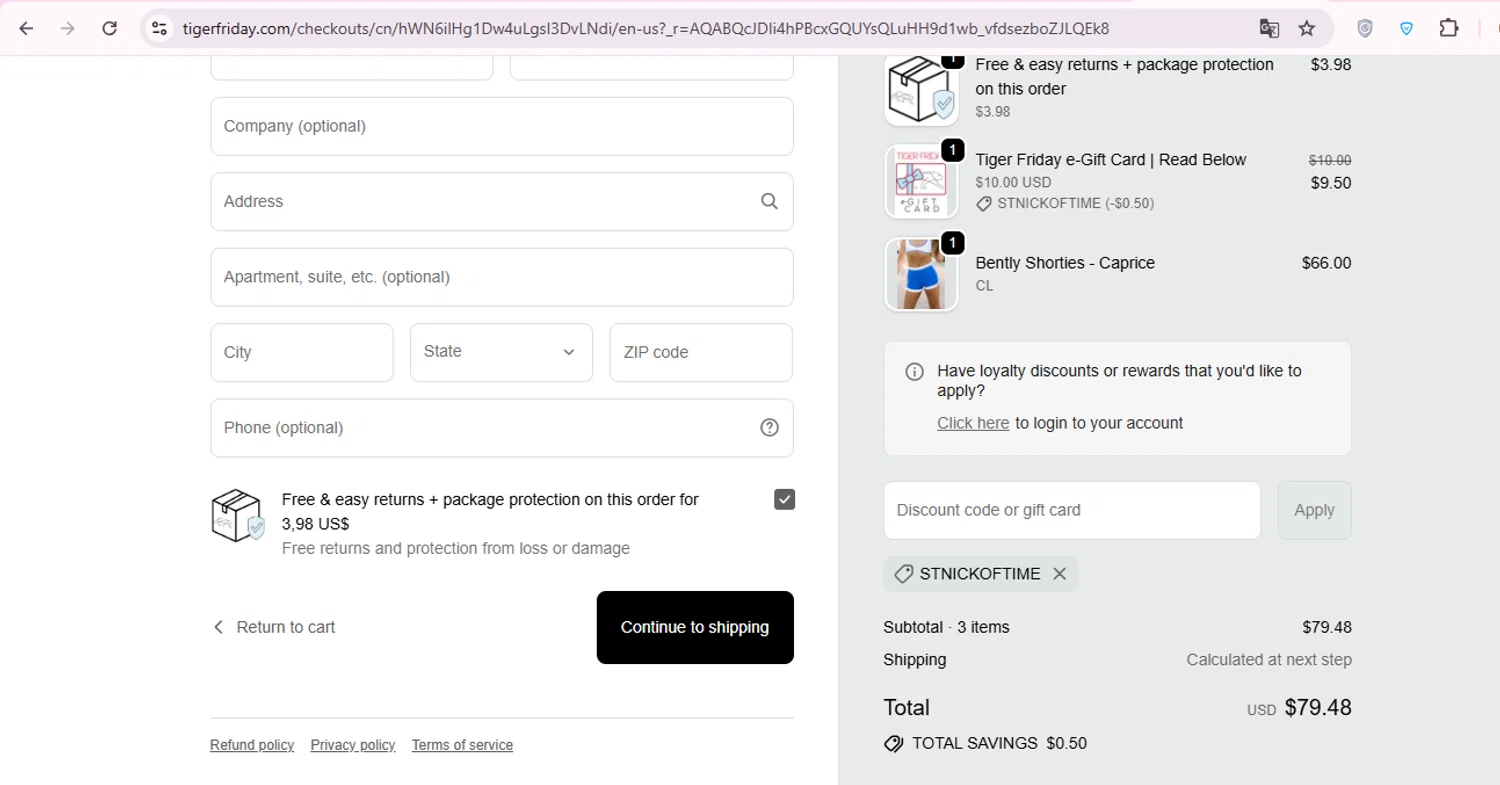The image size is (1500, 785).
Task: Uncheck the package protection checkbox
Action: click(x=785, y=499)
